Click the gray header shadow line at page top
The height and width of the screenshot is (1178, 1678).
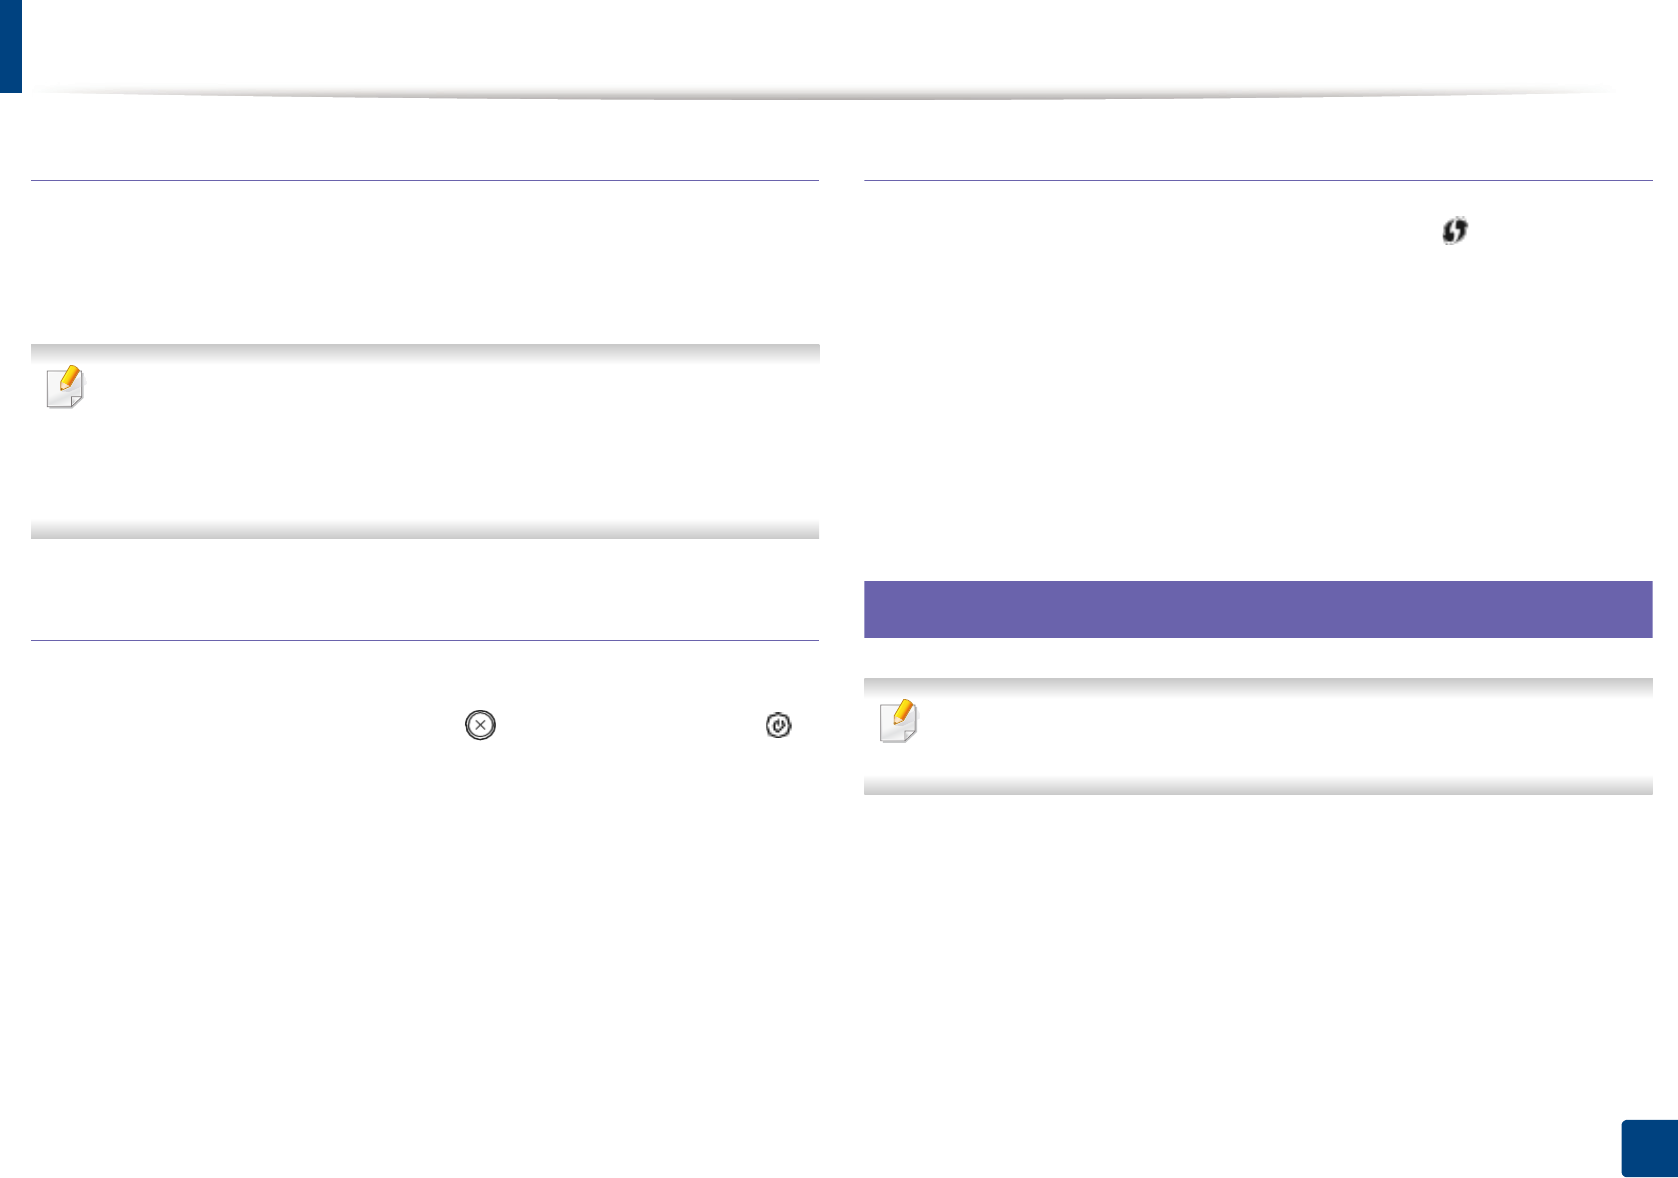[820, 95]
